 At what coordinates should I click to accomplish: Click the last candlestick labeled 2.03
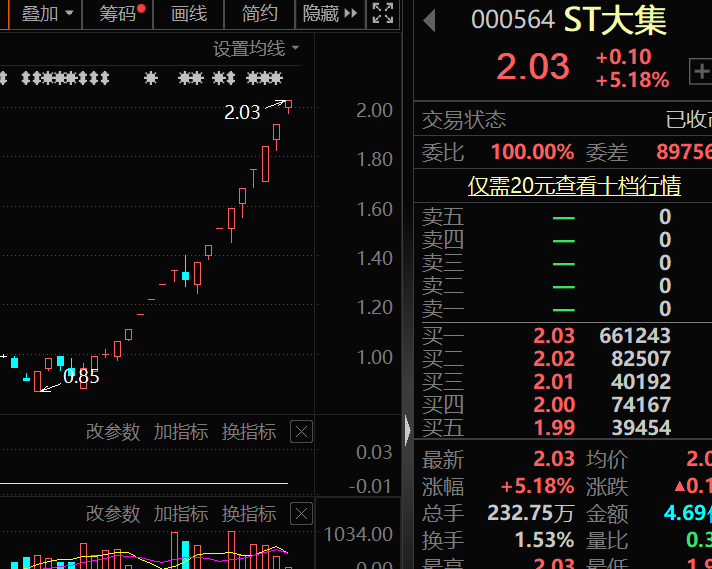click(288, 105)
